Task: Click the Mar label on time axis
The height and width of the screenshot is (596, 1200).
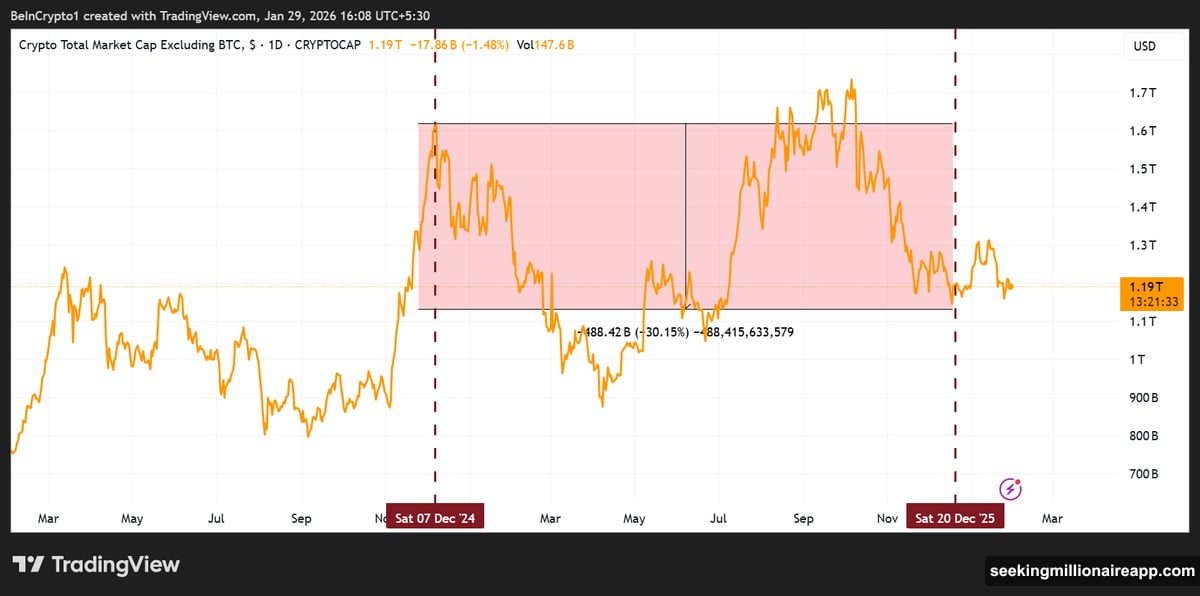Action: click(48, 519)
